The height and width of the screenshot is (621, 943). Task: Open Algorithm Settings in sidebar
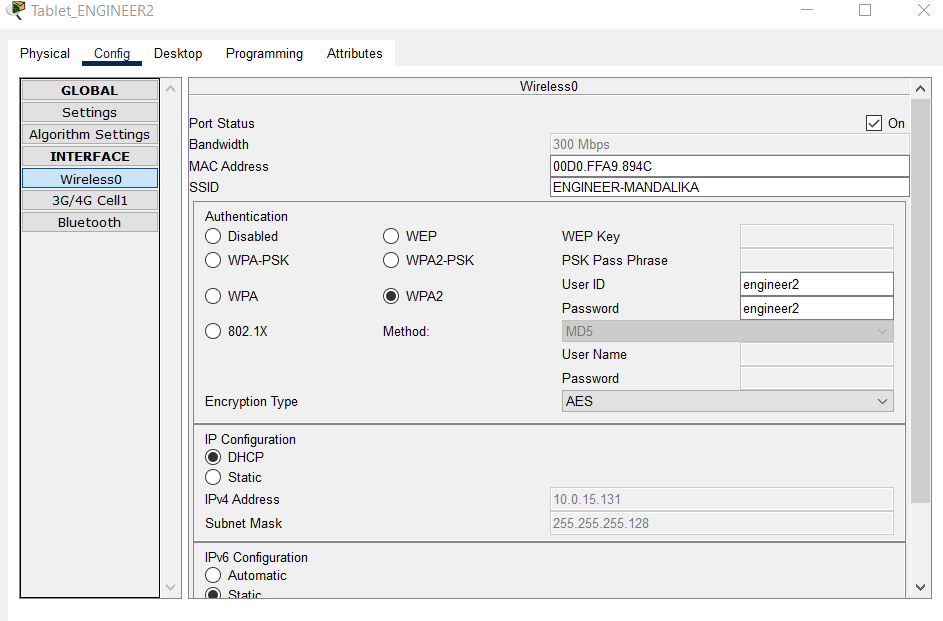(x=90, y=134)
